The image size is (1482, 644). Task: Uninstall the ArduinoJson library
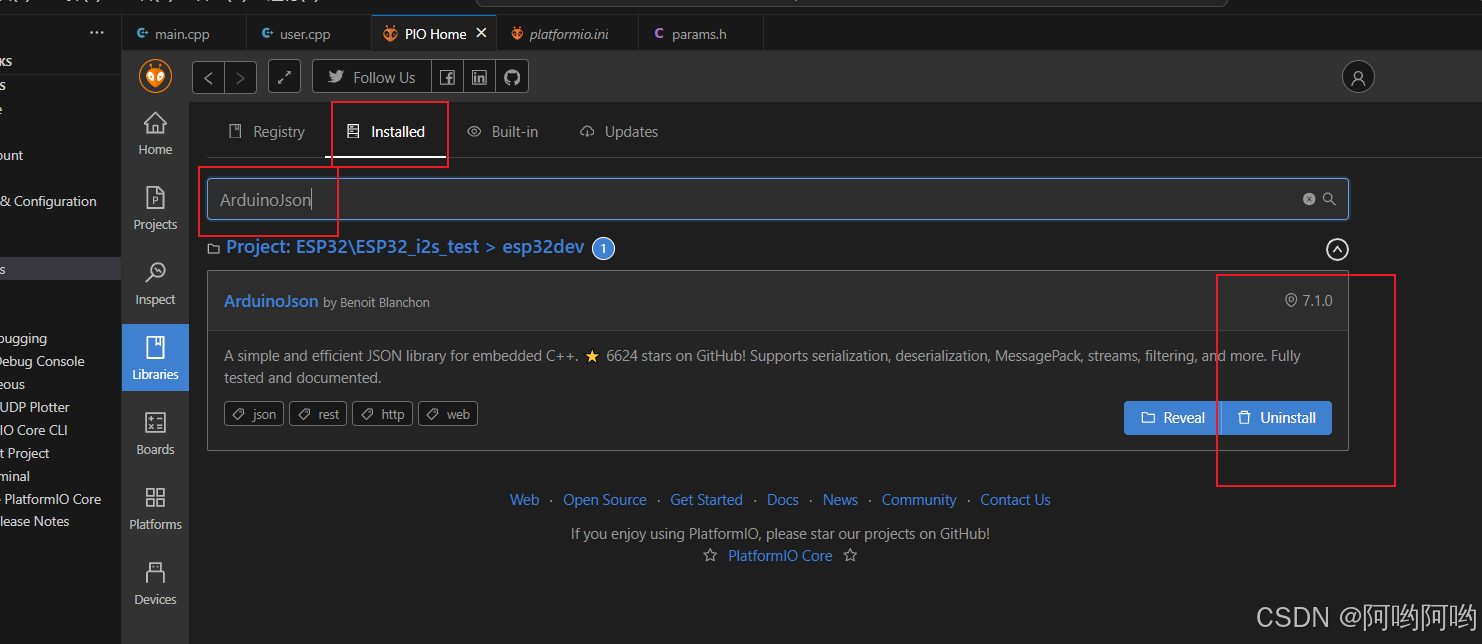tap(1277, 418)
